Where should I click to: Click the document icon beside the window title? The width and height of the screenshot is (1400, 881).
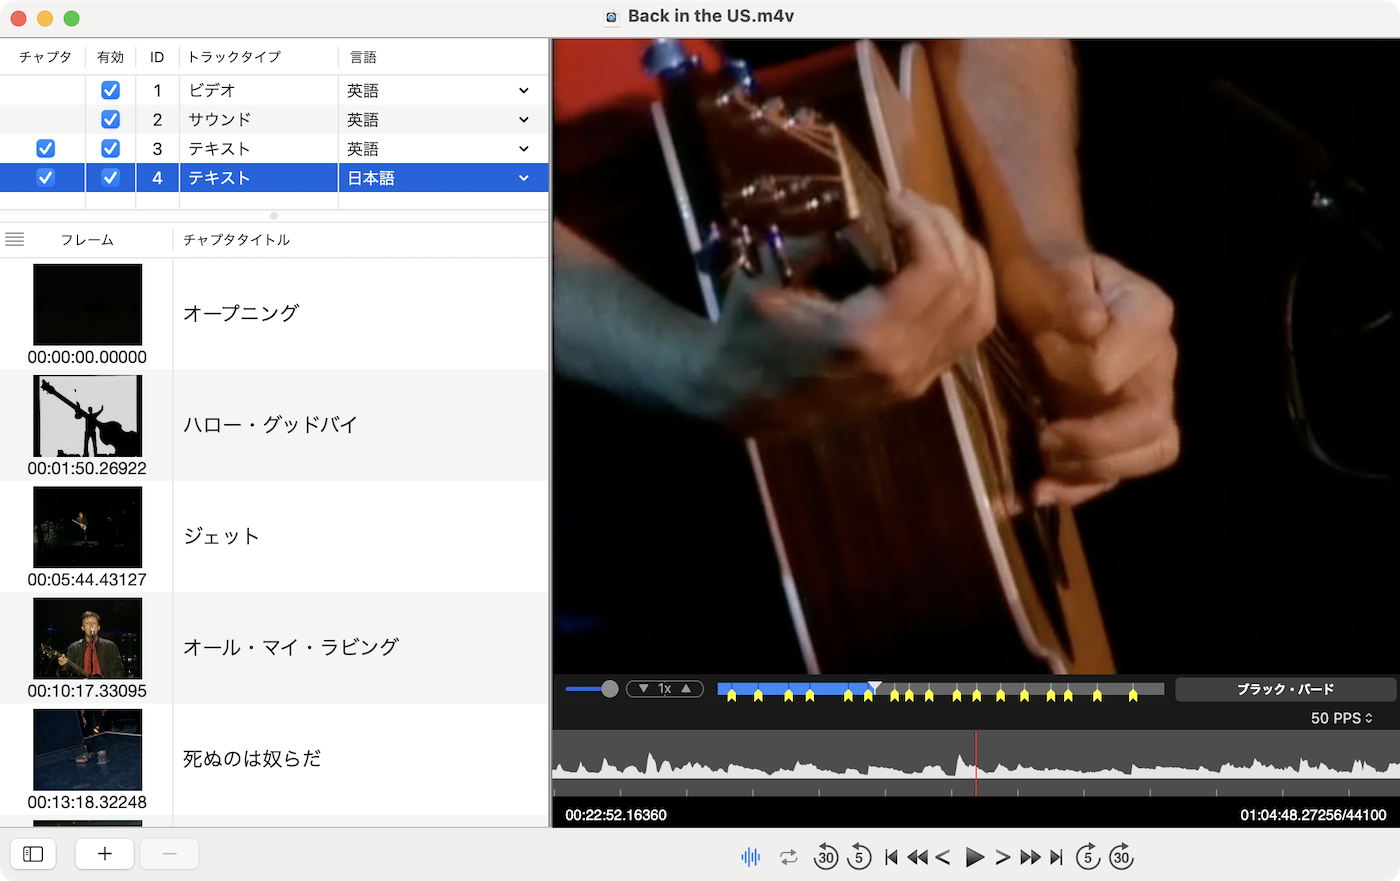(x=611, y=17)
